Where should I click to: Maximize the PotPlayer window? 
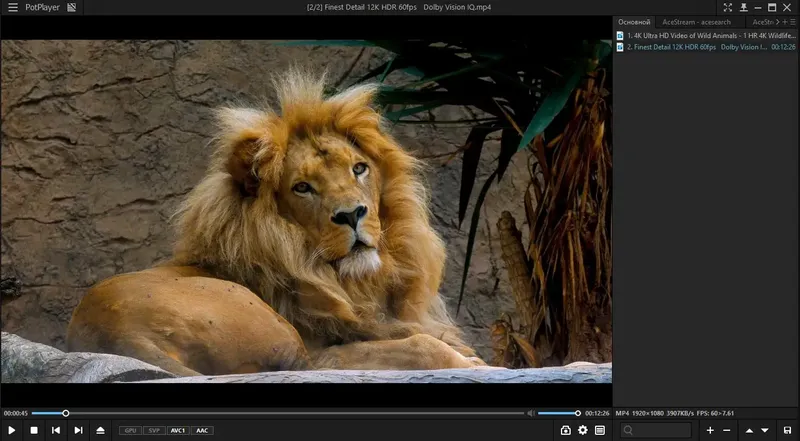pyautogui.click(x=772, y=8)
